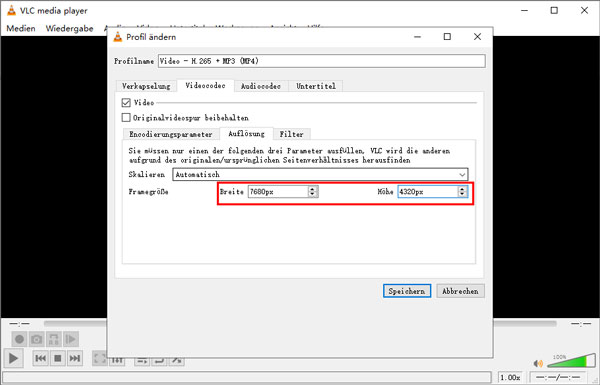The image size is (600, 385).
Task: Increase Breite value with up arrow
Action: [x=313, y=189]
